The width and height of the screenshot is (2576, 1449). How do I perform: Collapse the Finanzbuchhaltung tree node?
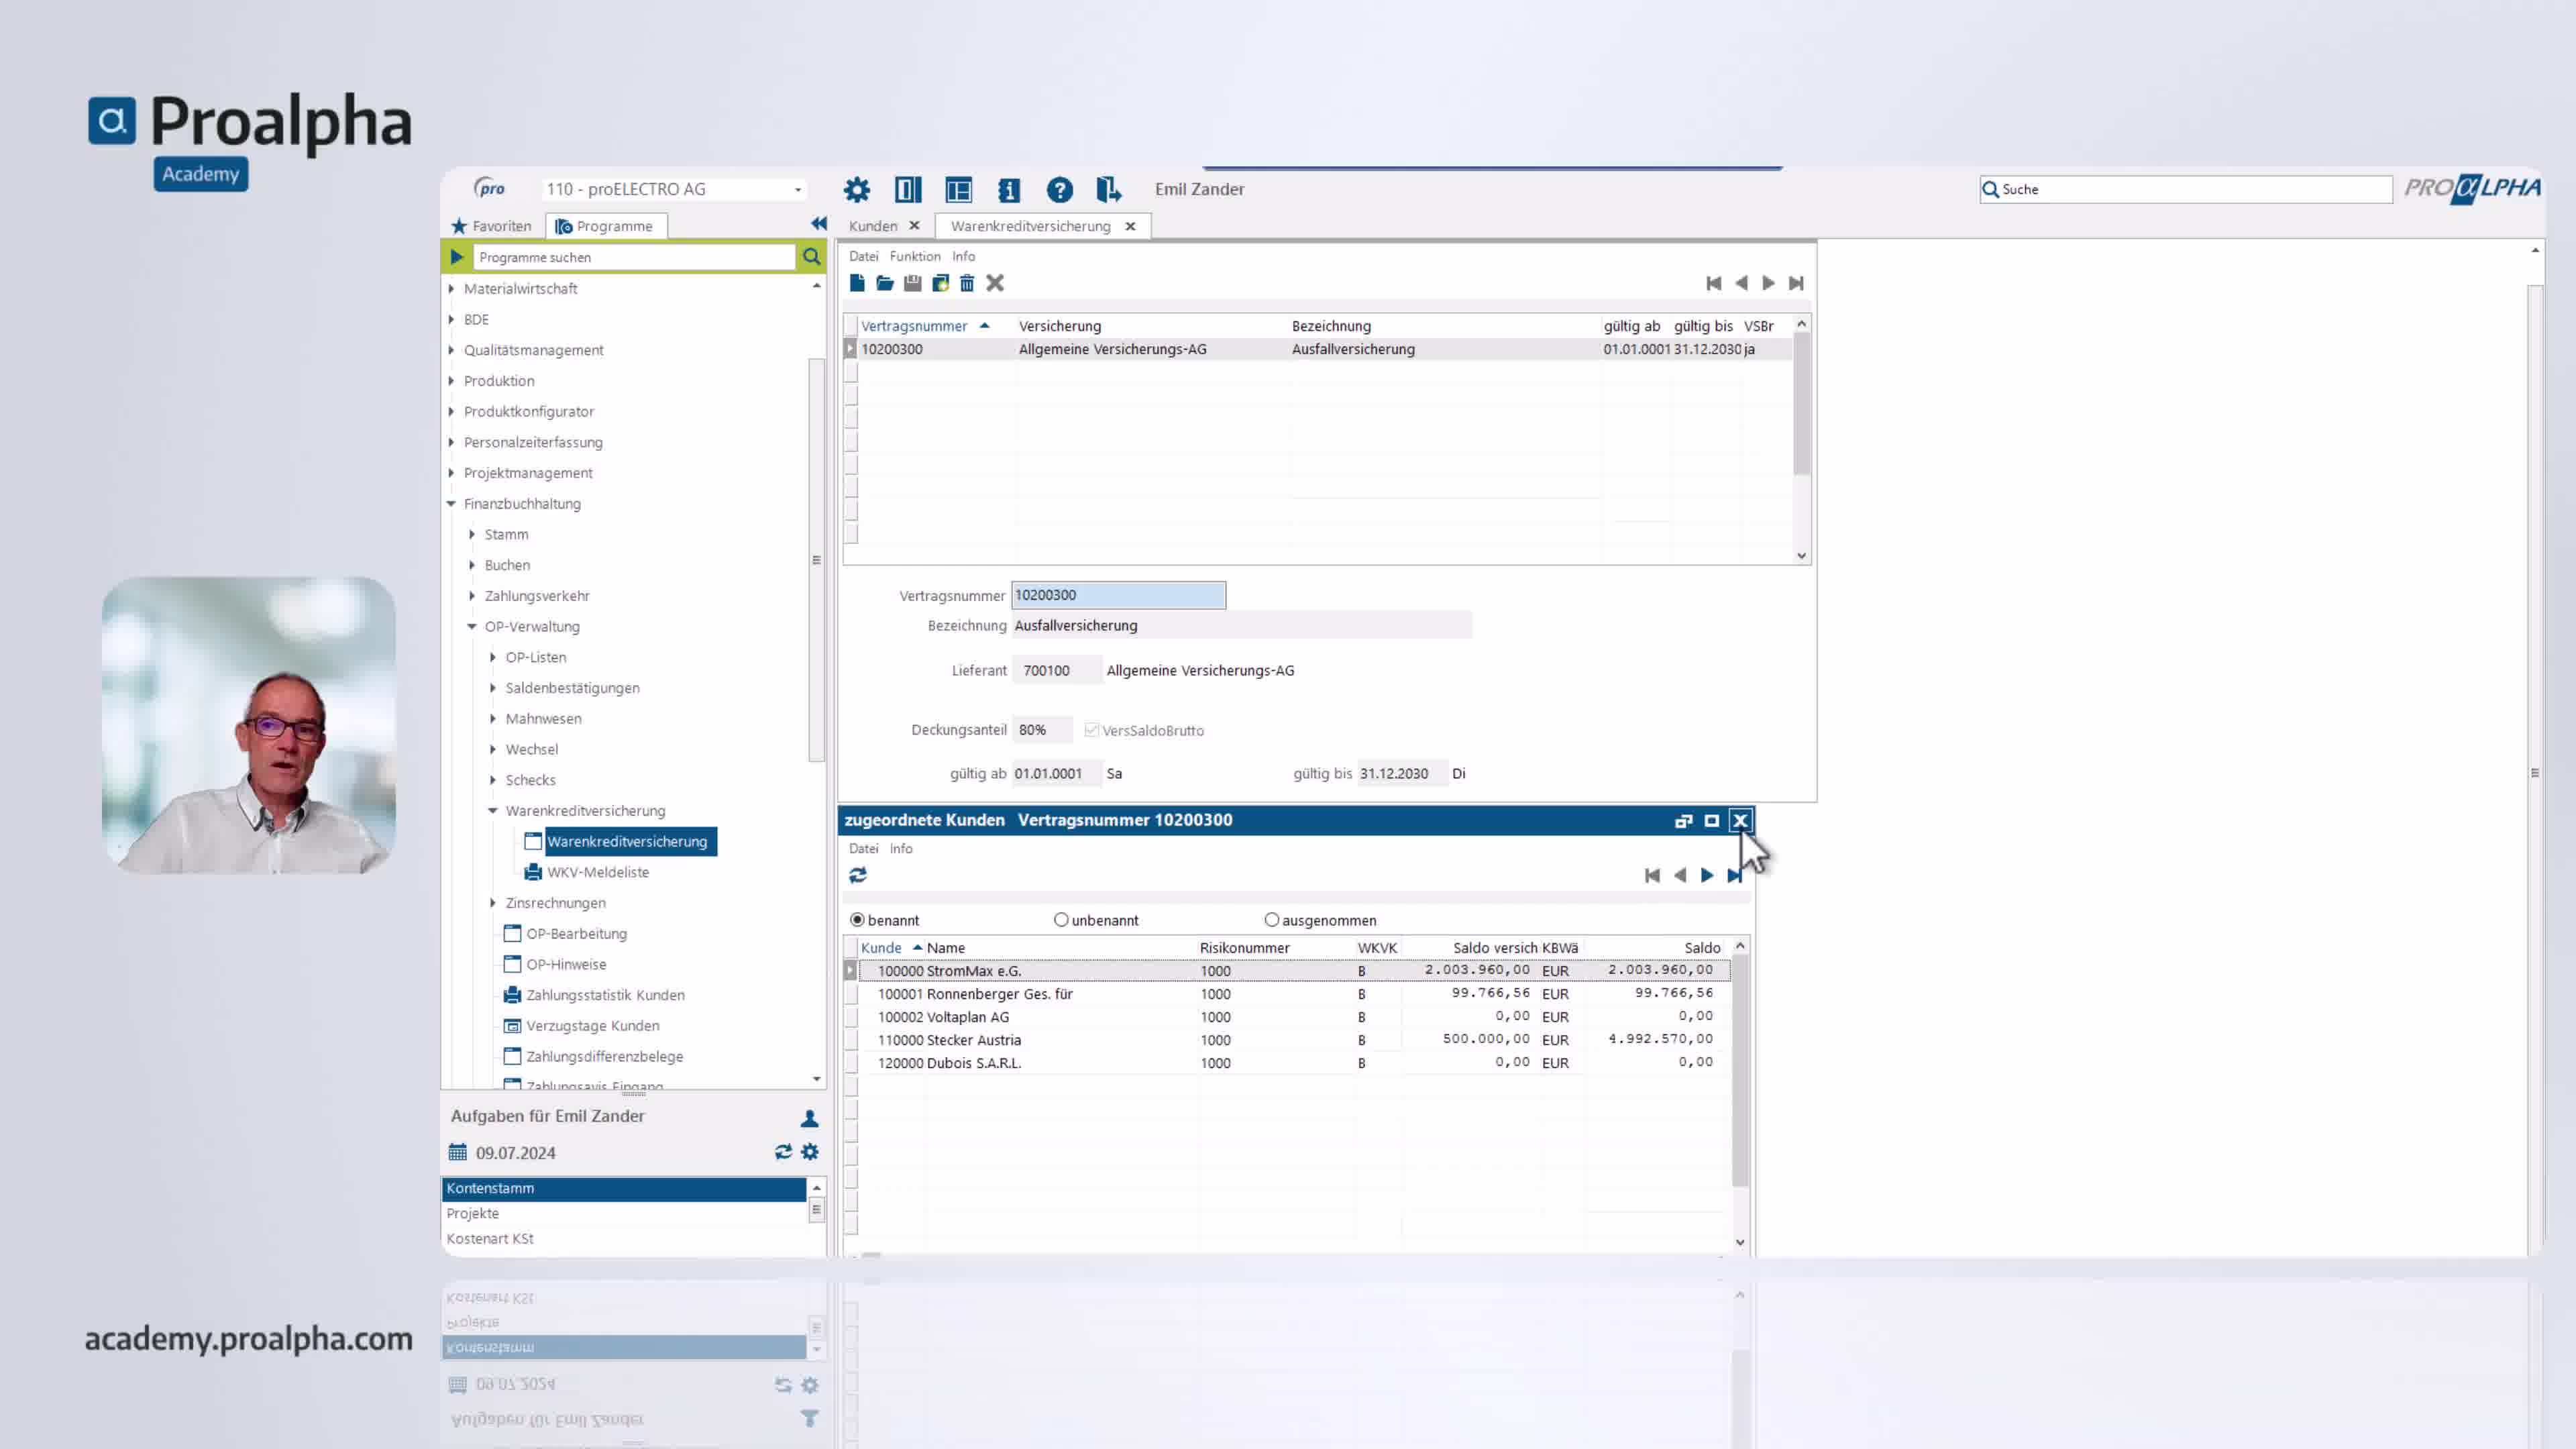pos(451,504)
